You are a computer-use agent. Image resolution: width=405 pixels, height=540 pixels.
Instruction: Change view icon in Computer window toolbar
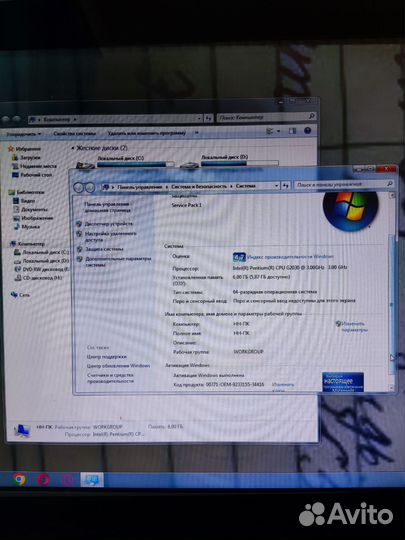(x=270, y=131)
